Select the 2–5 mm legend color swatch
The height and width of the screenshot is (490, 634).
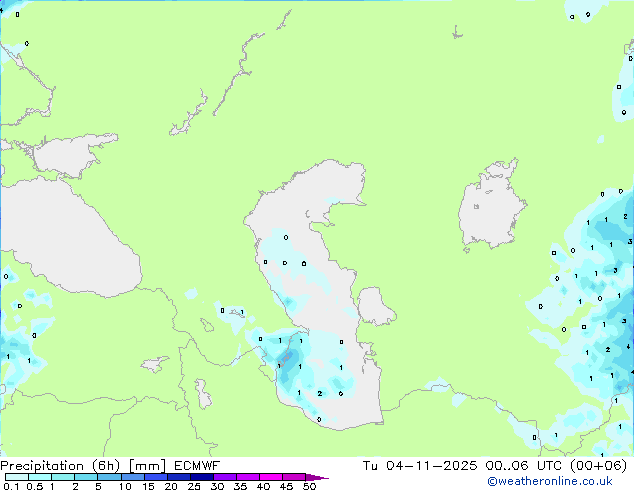pyautogui.click(x=86, y=477)
